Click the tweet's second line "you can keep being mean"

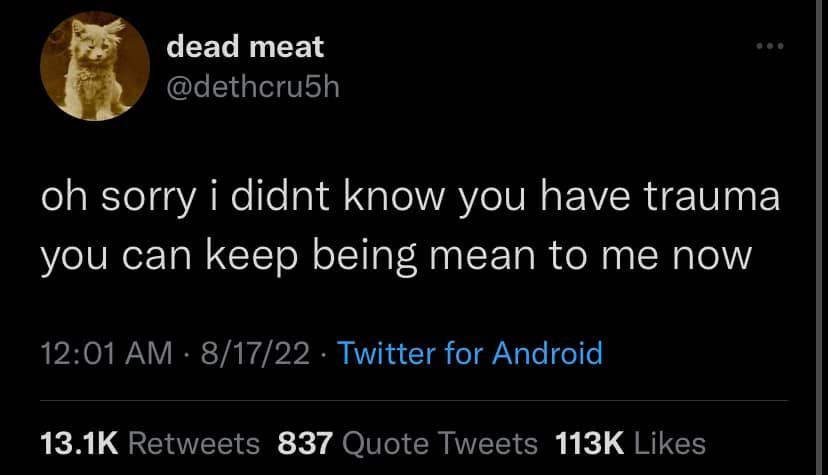click(395, 256)
